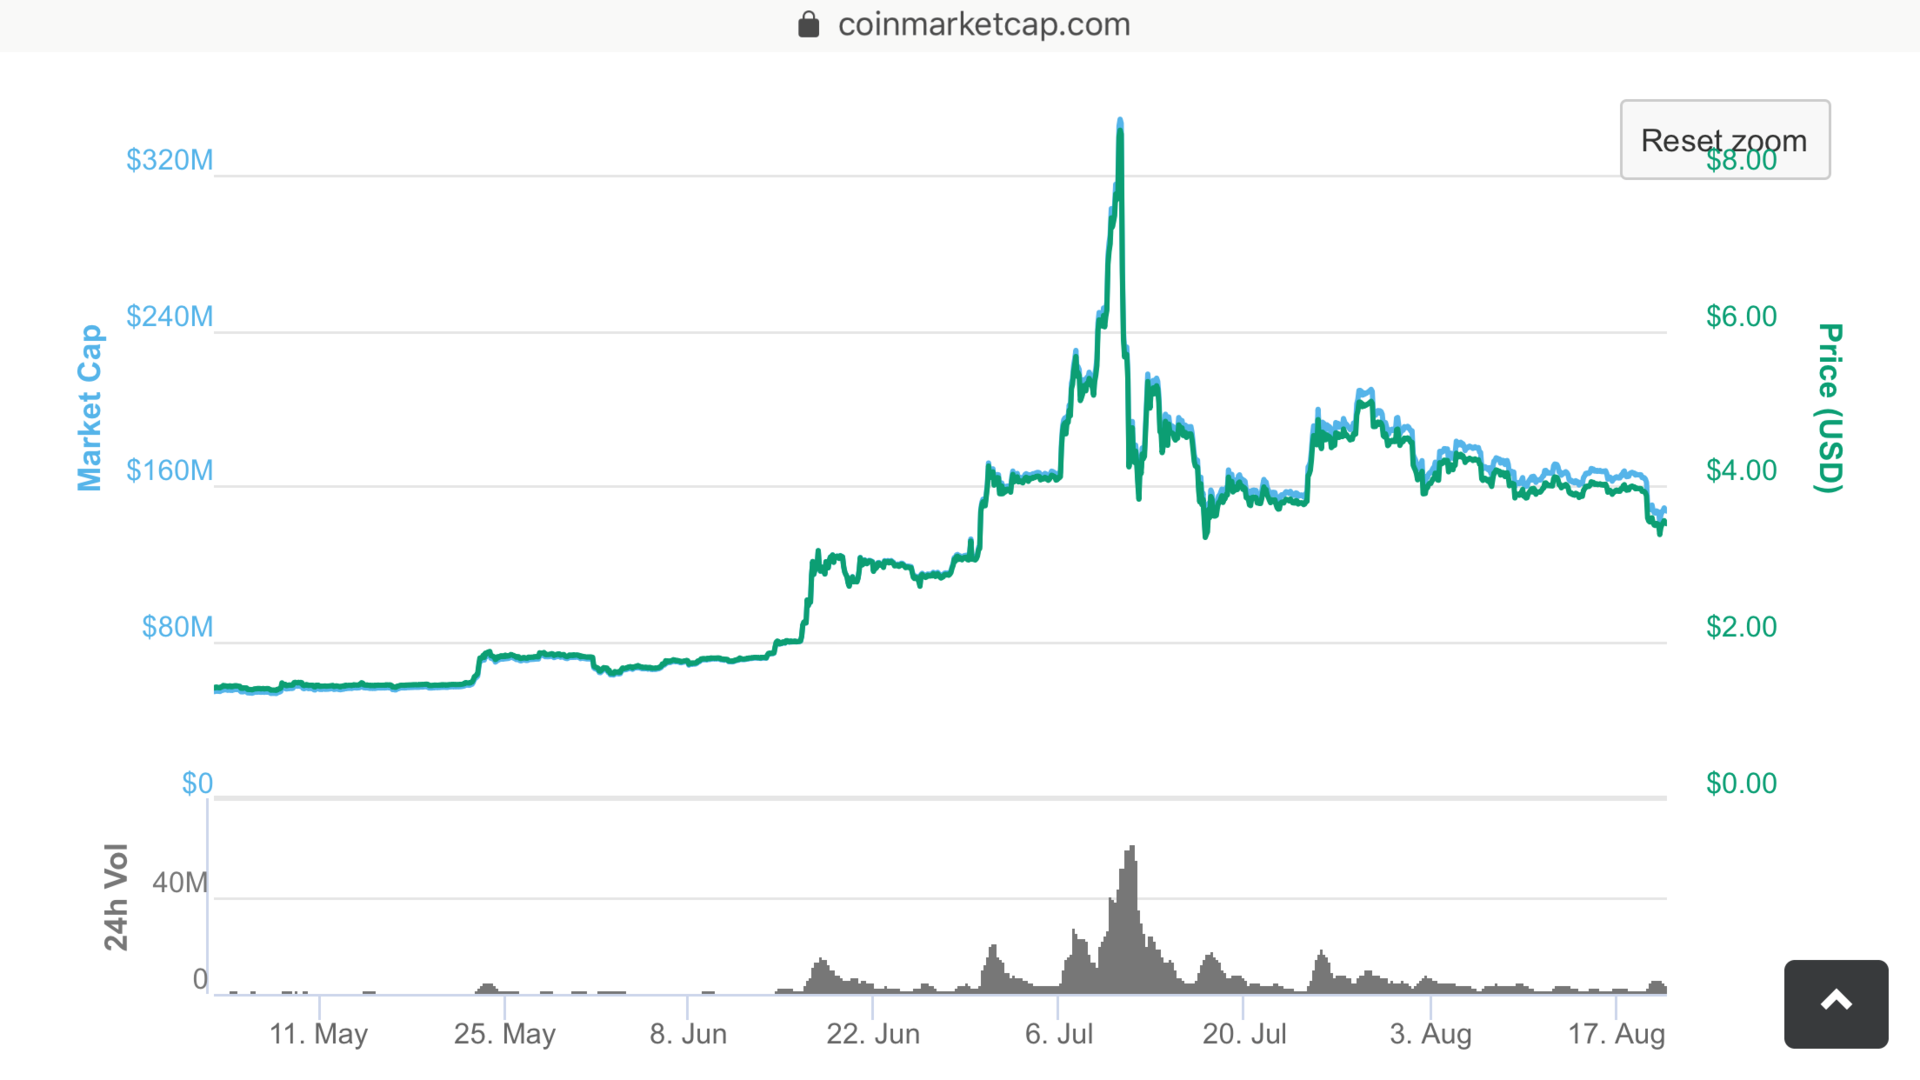Click the scroll-to-top arrow button
The height and width of the screenshot is (1080, 1920).
(x=1836, y=1004)
